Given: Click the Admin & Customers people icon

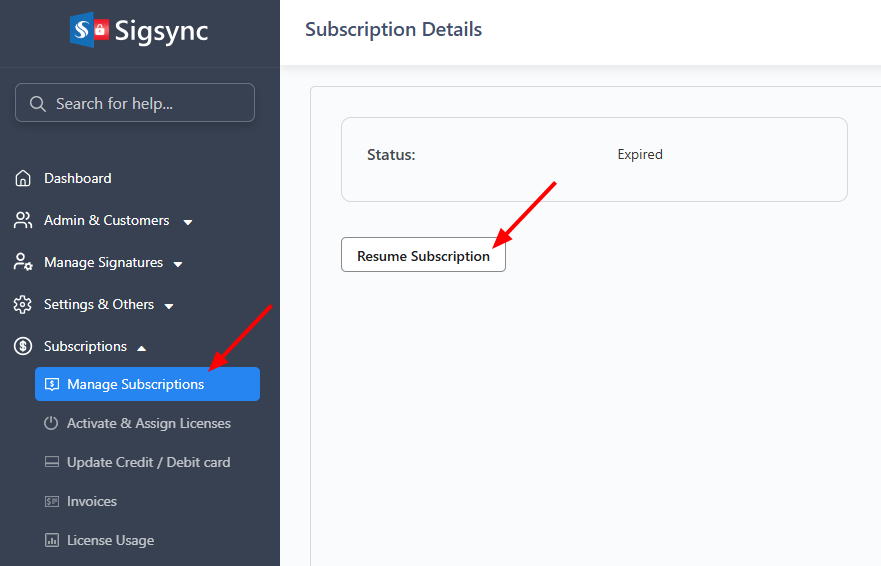Looking at the screenshot, I should point(22,220).
